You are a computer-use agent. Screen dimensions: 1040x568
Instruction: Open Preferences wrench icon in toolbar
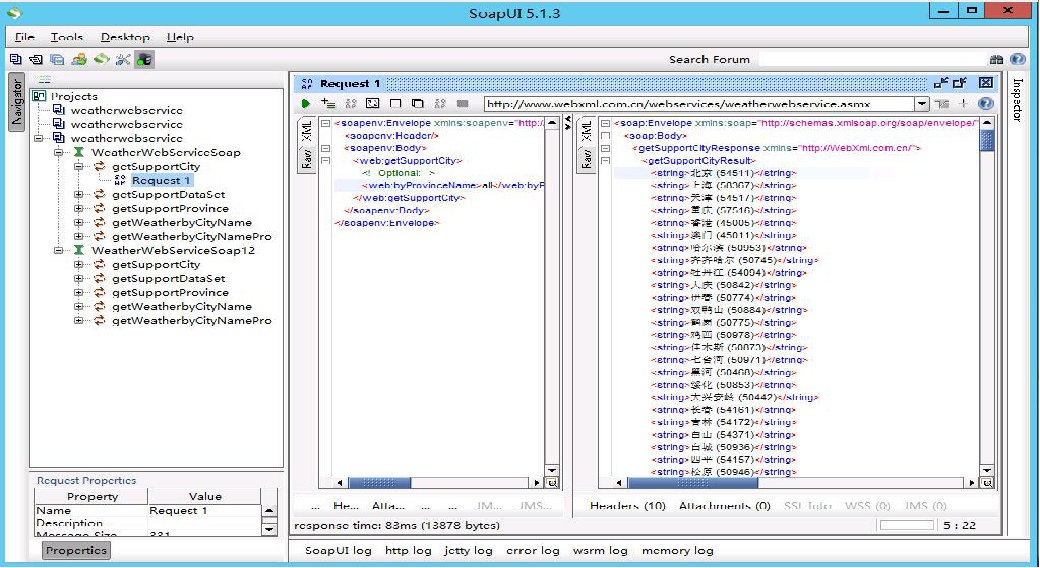pyautogui.click(x=123, y=59)
